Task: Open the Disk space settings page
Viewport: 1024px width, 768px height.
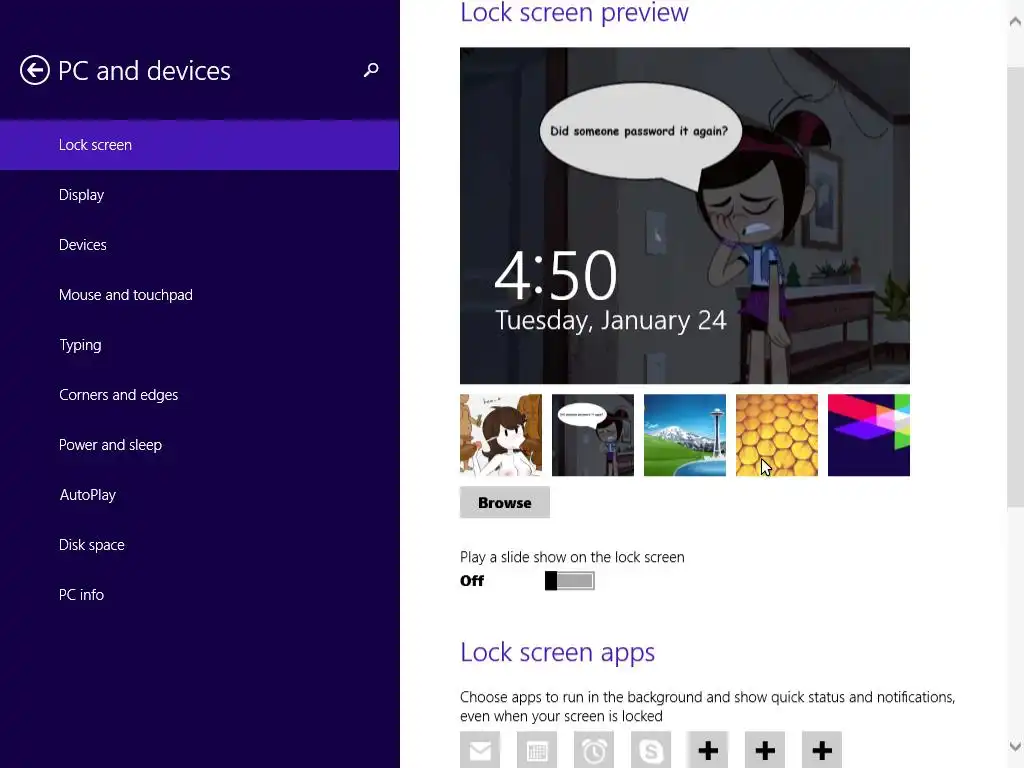Action: [x=199, y=545]
